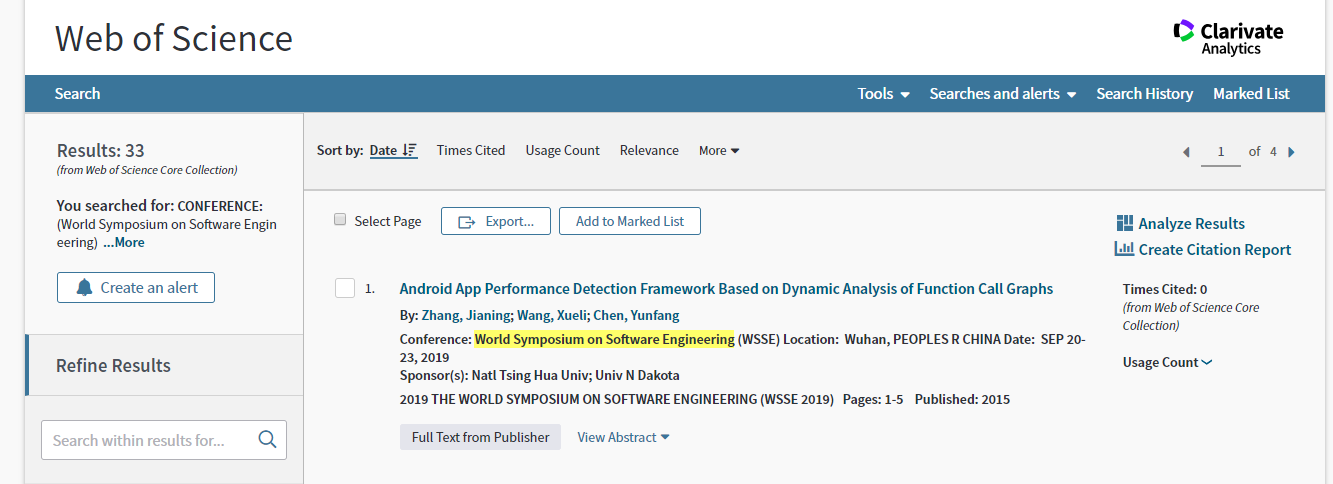Expand the ...More search query link

(123, 242)
